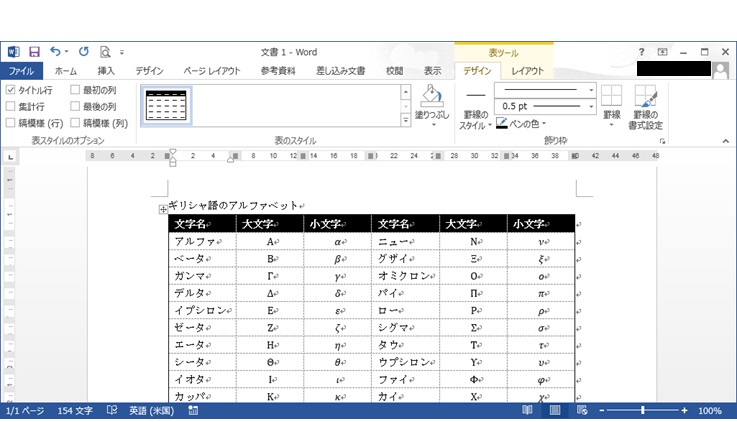Viewport: 737px width, 422px height.
Task: Click the zoom slider handle
Action: (643, 410)
